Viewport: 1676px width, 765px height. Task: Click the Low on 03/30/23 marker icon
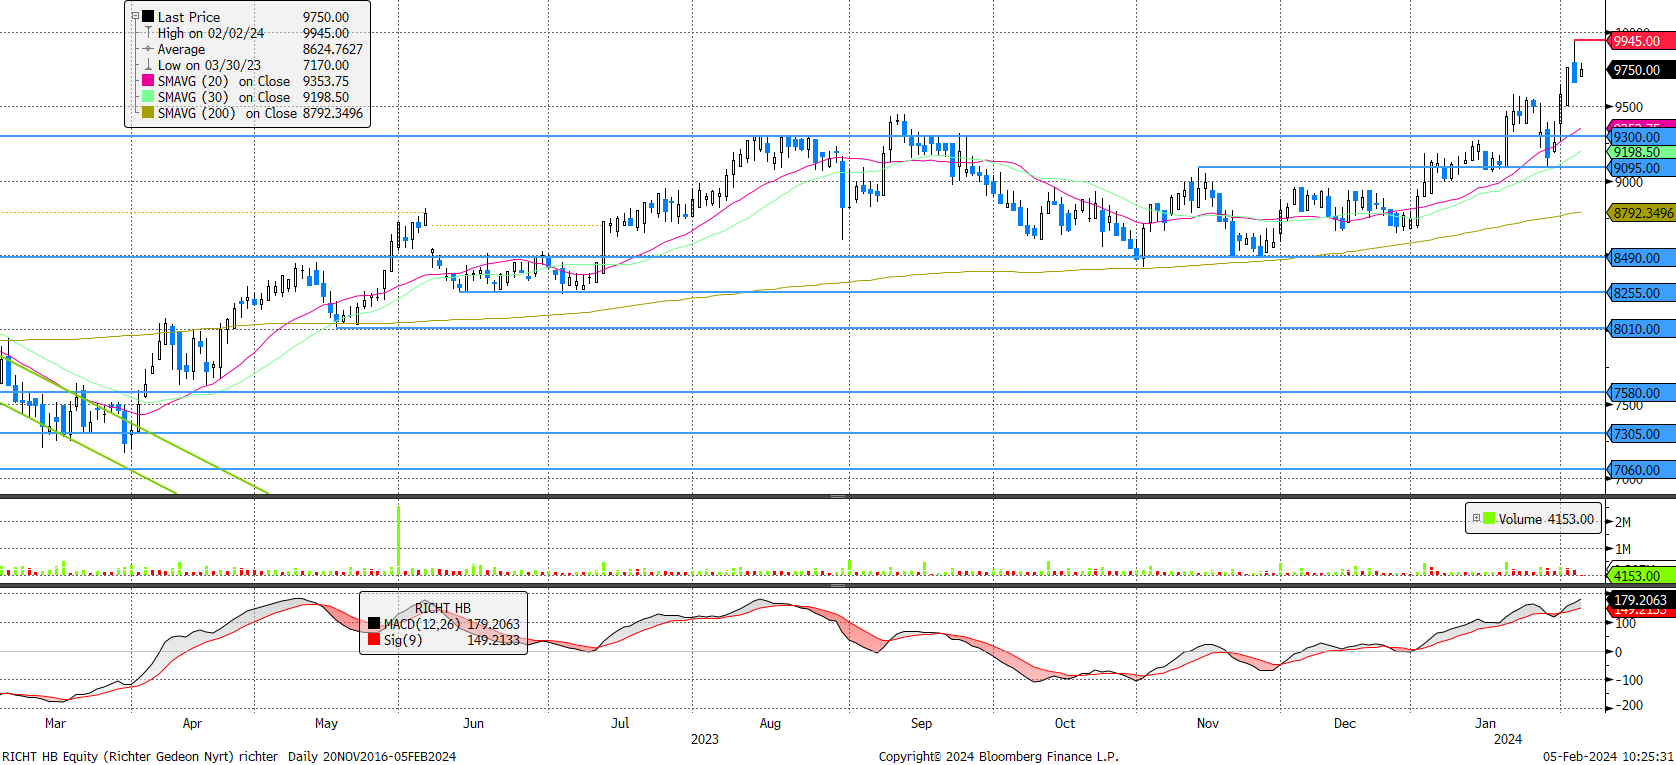[148, 65]
